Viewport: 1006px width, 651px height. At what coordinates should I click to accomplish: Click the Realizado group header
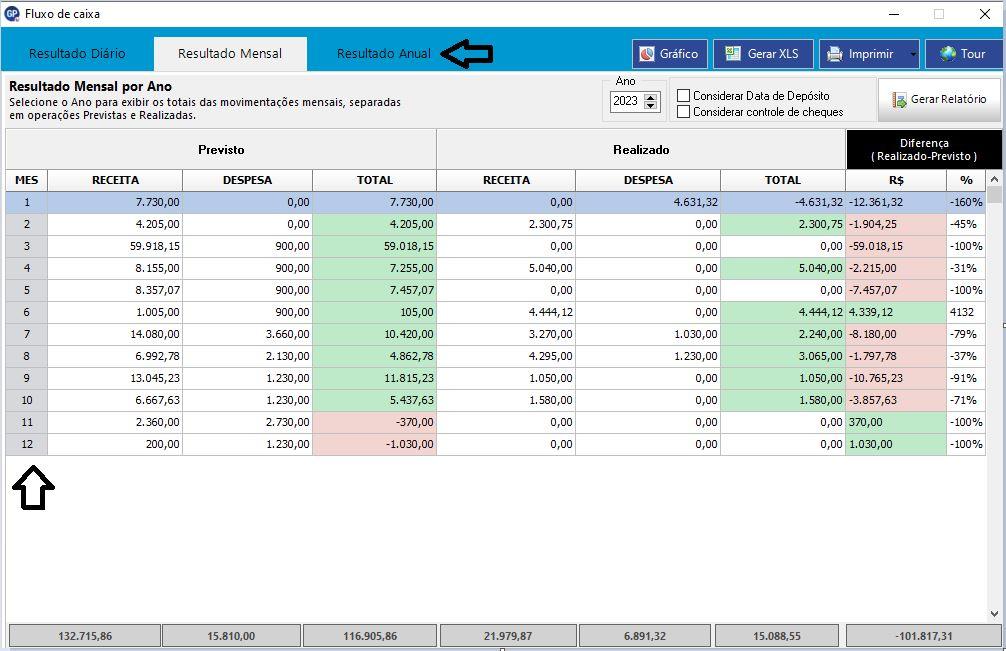641,149
